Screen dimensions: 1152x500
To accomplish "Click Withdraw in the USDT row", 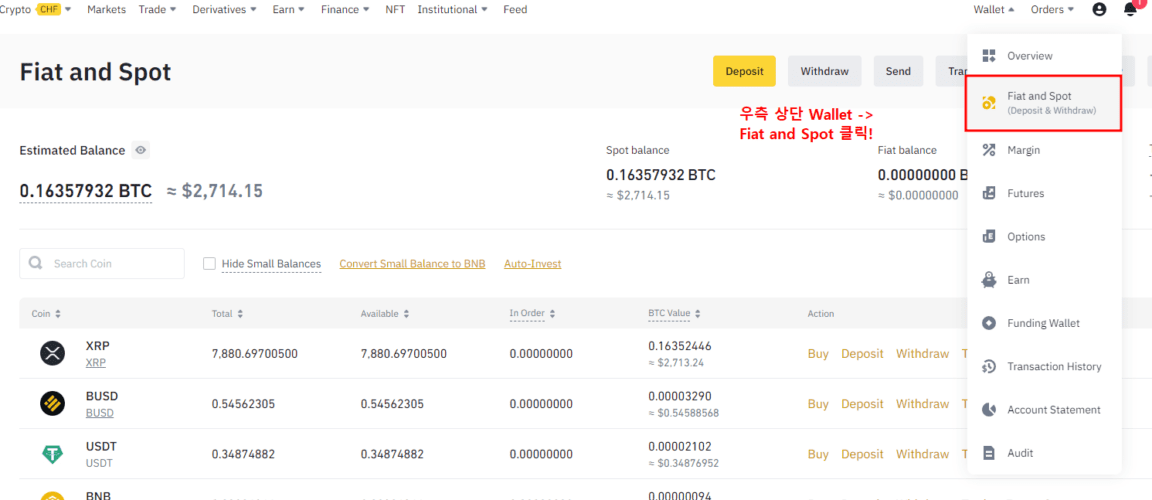I will 922,454.
